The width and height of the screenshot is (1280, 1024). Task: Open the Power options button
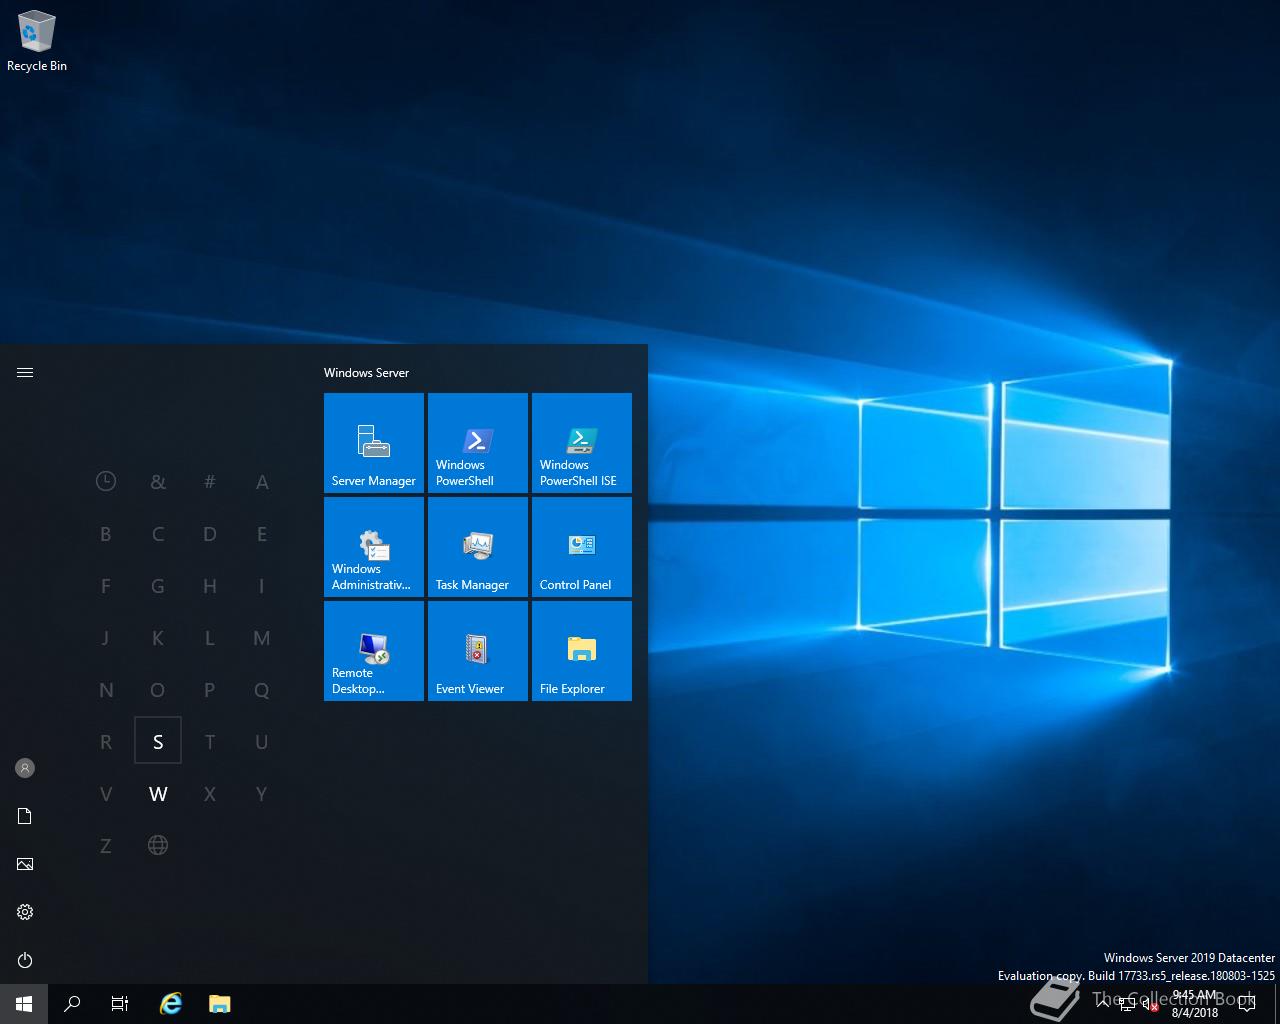tap(25, 960)
